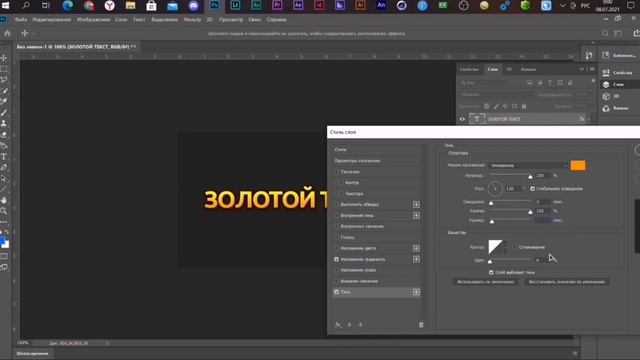Select the Move tool in the left toolbar
The width and height of the screenshot is (640, 360).
(x=4, y=58)
